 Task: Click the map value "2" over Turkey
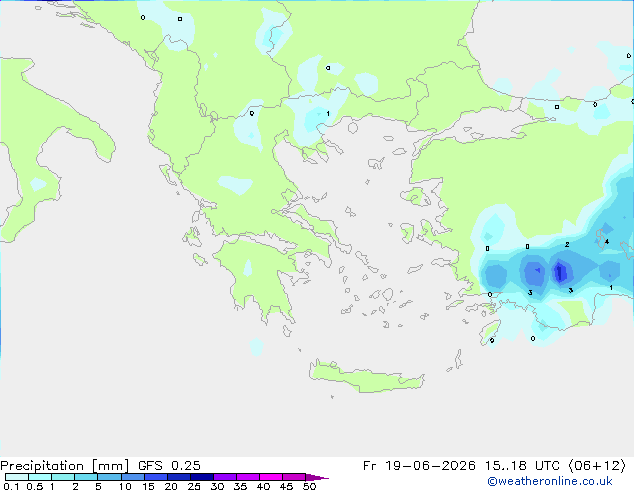coord(567,245)
